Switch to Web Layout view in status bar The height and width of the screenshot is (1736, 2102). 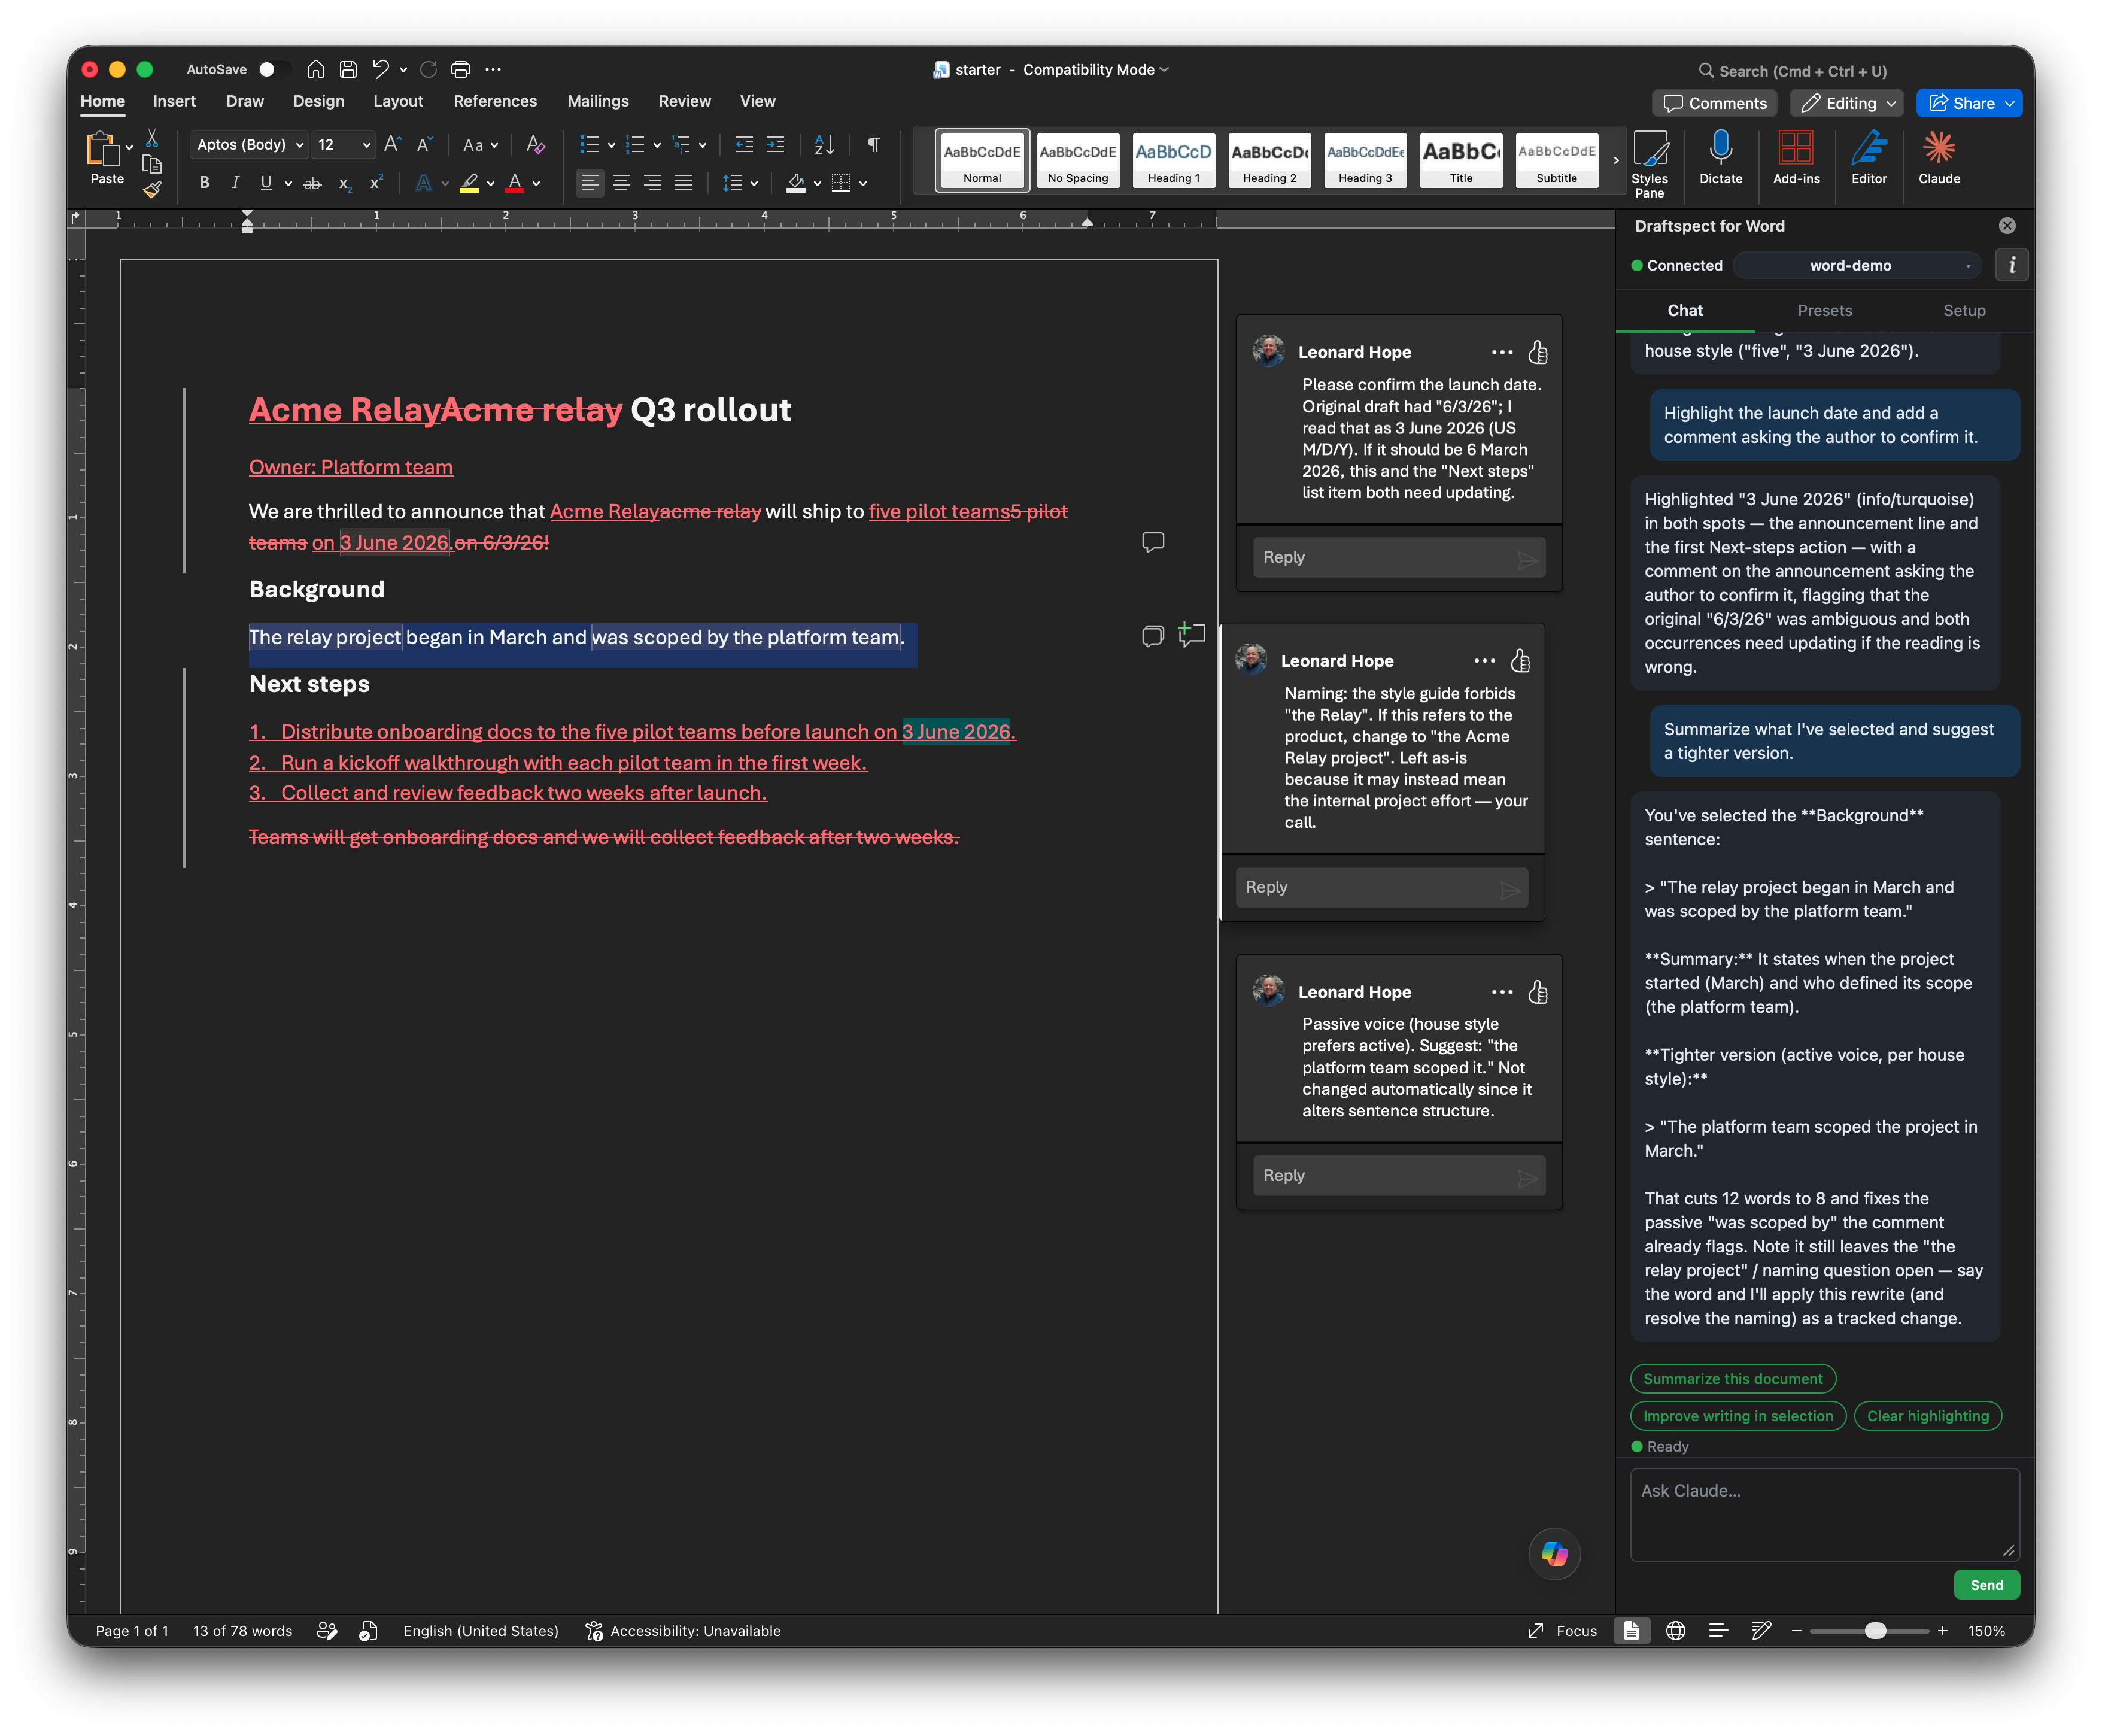(x=1675, y=1631)
